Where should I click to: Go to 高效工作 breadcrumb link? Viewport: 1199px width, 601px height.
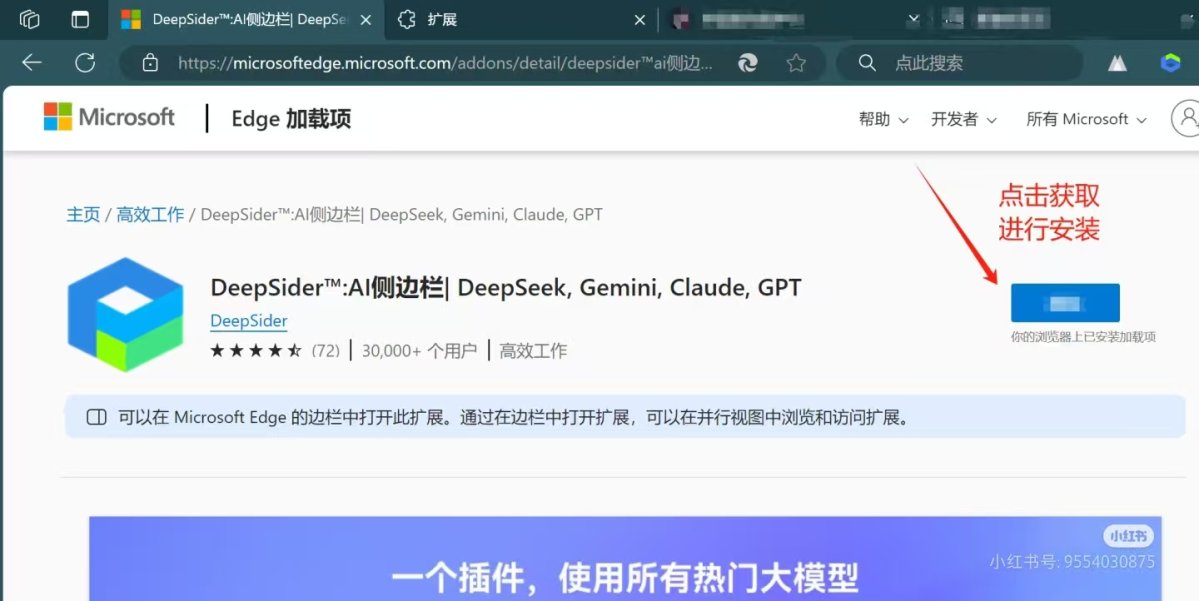(x=150, y=214)
